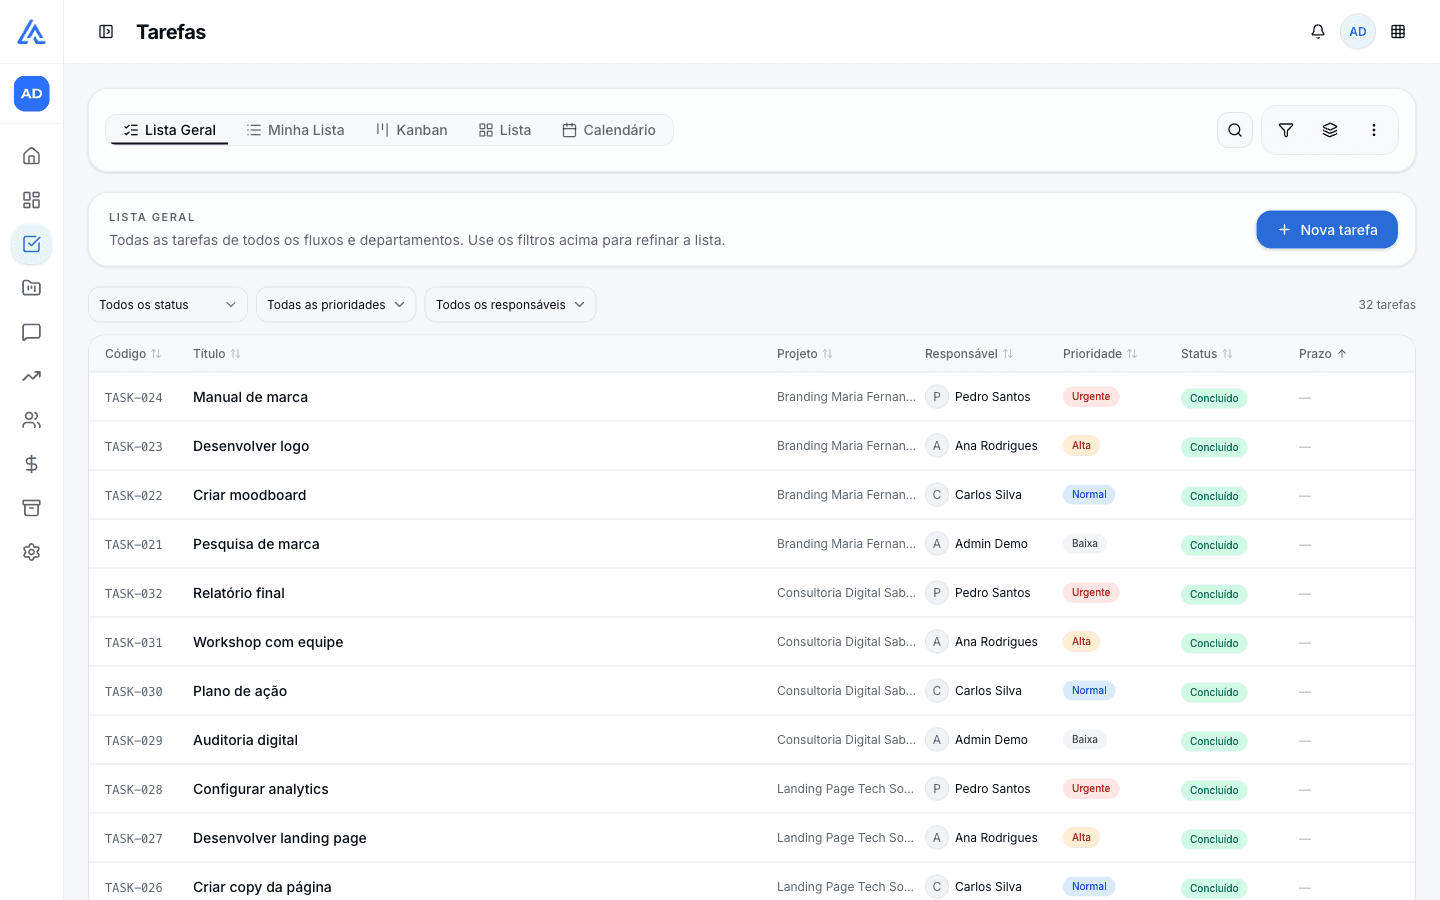Toggle the sidebar collapse icon beside Tarefas
Screen dimensions: 1440x900
[106, 32]
